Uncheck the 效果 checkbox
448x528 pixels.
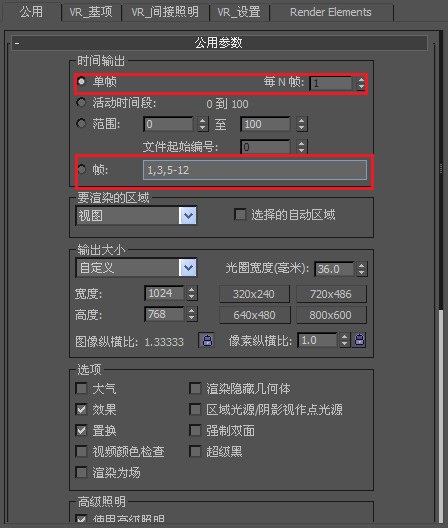(x=81, y=409)
